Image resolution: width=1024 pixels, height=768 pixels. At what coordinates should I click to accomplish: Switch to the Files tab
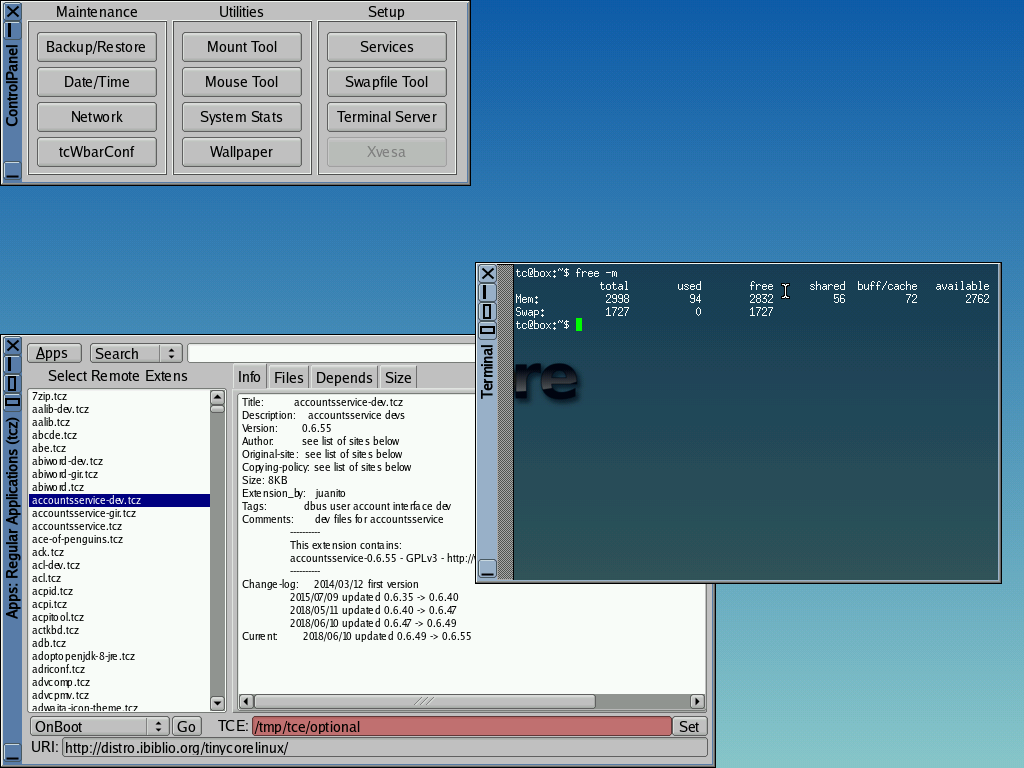[x=289, y=377]
